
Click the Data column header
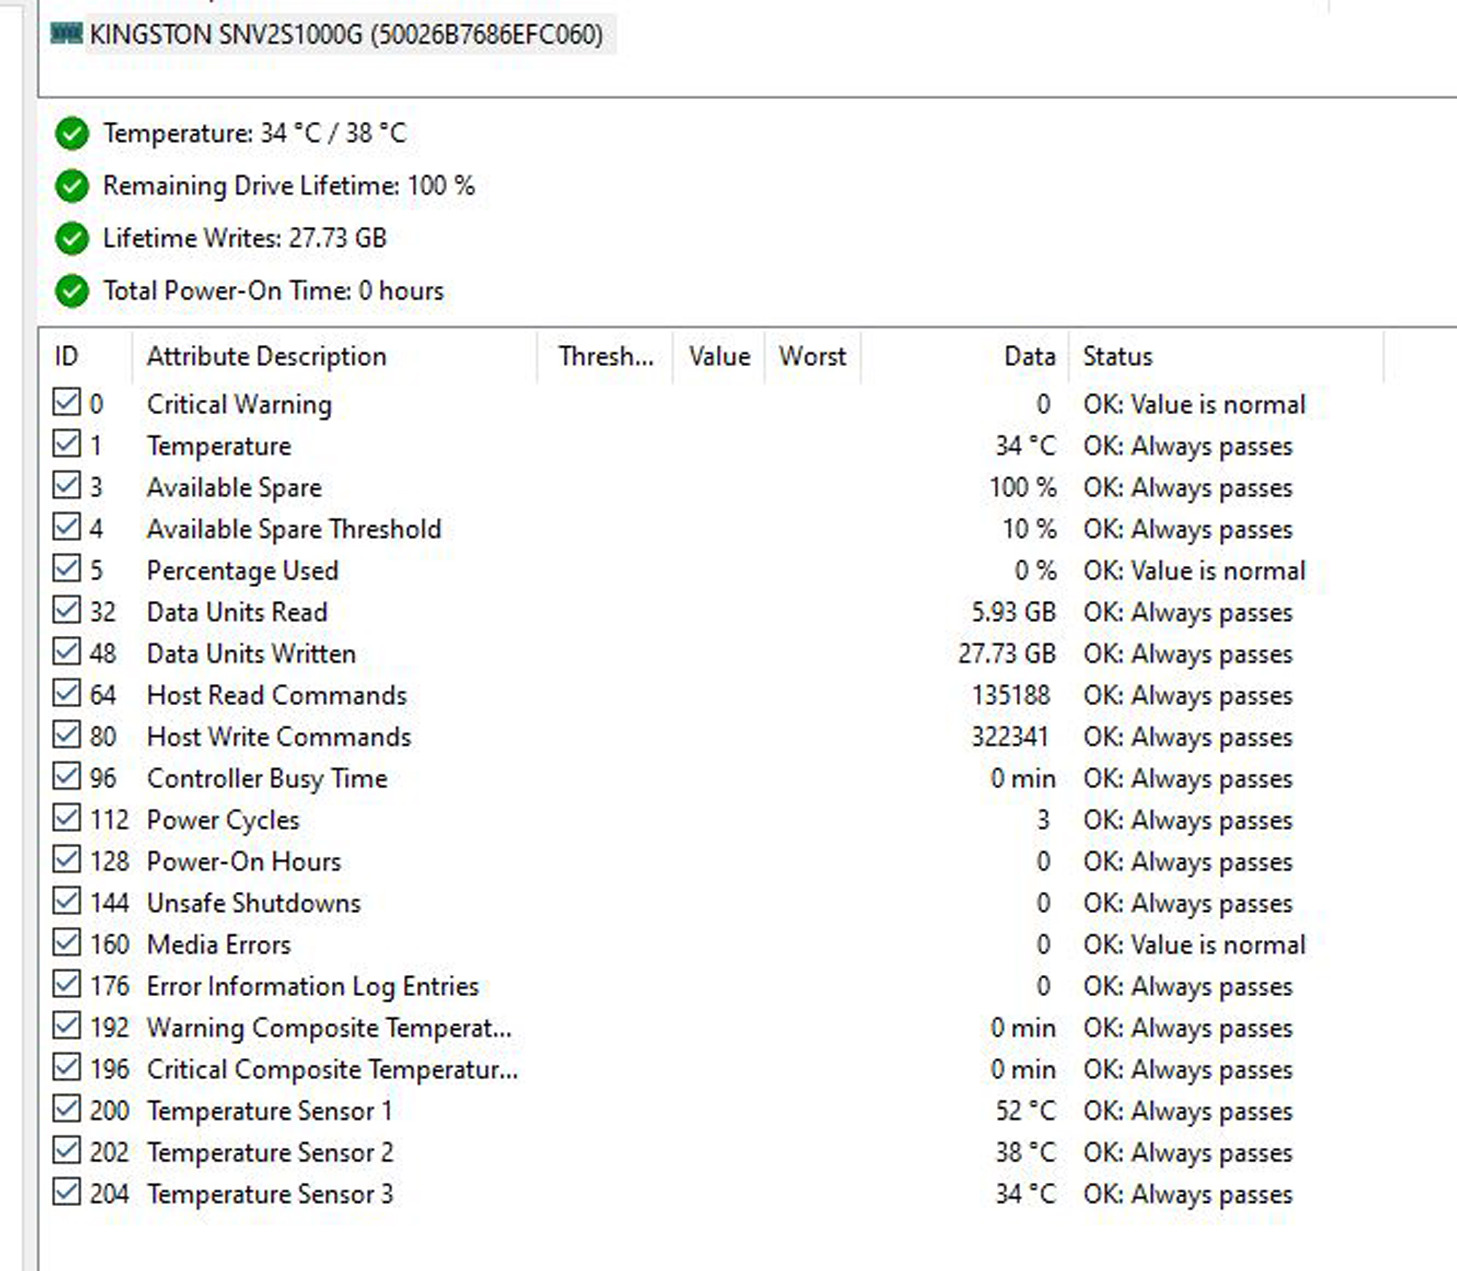[964, 357]
